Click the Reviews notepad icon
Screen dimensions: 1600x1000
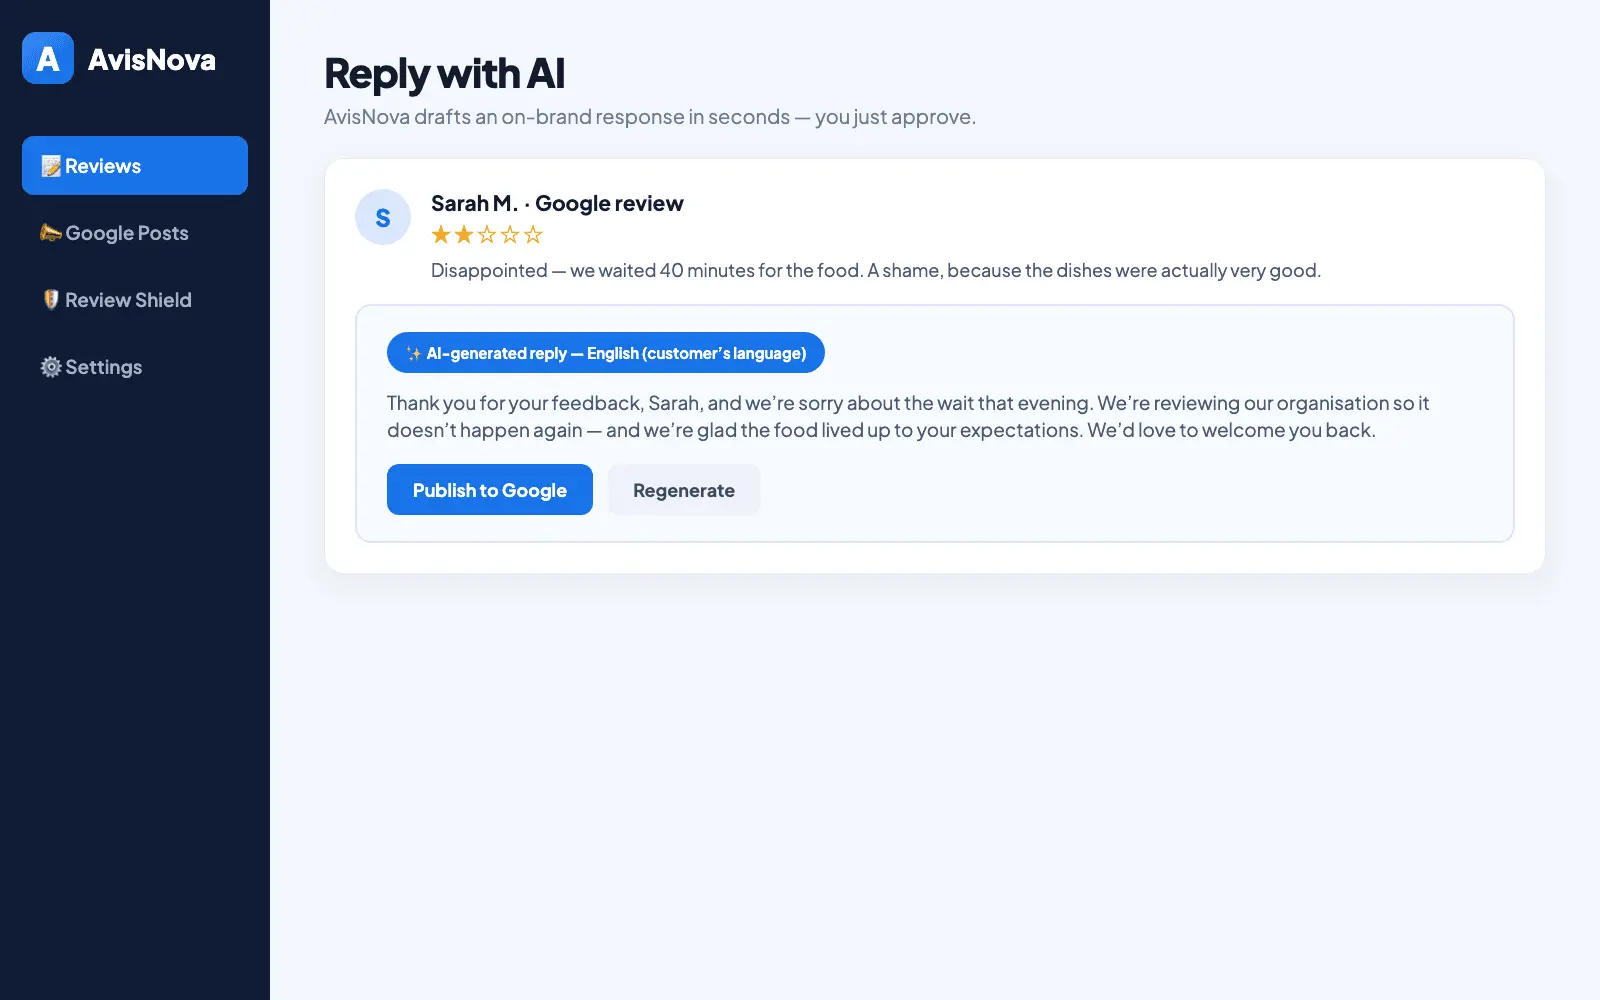pyautogui.click(x=51, y=166)
